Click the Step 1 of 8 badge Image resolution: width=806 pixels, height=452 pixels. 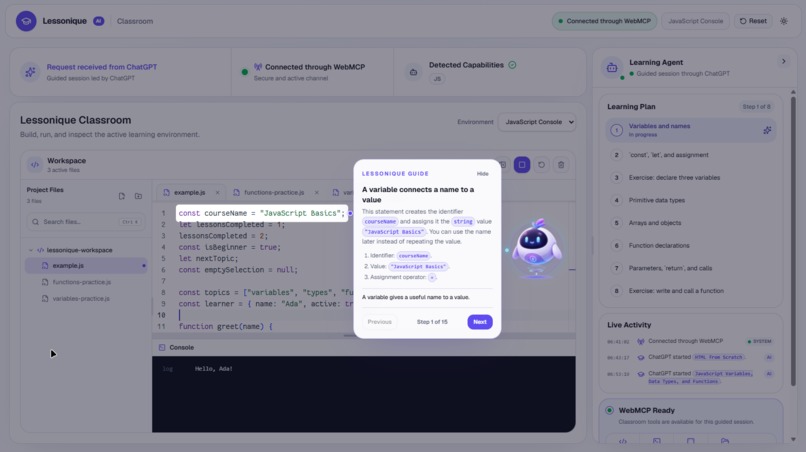pyautogui.click(x=756, y=106)
